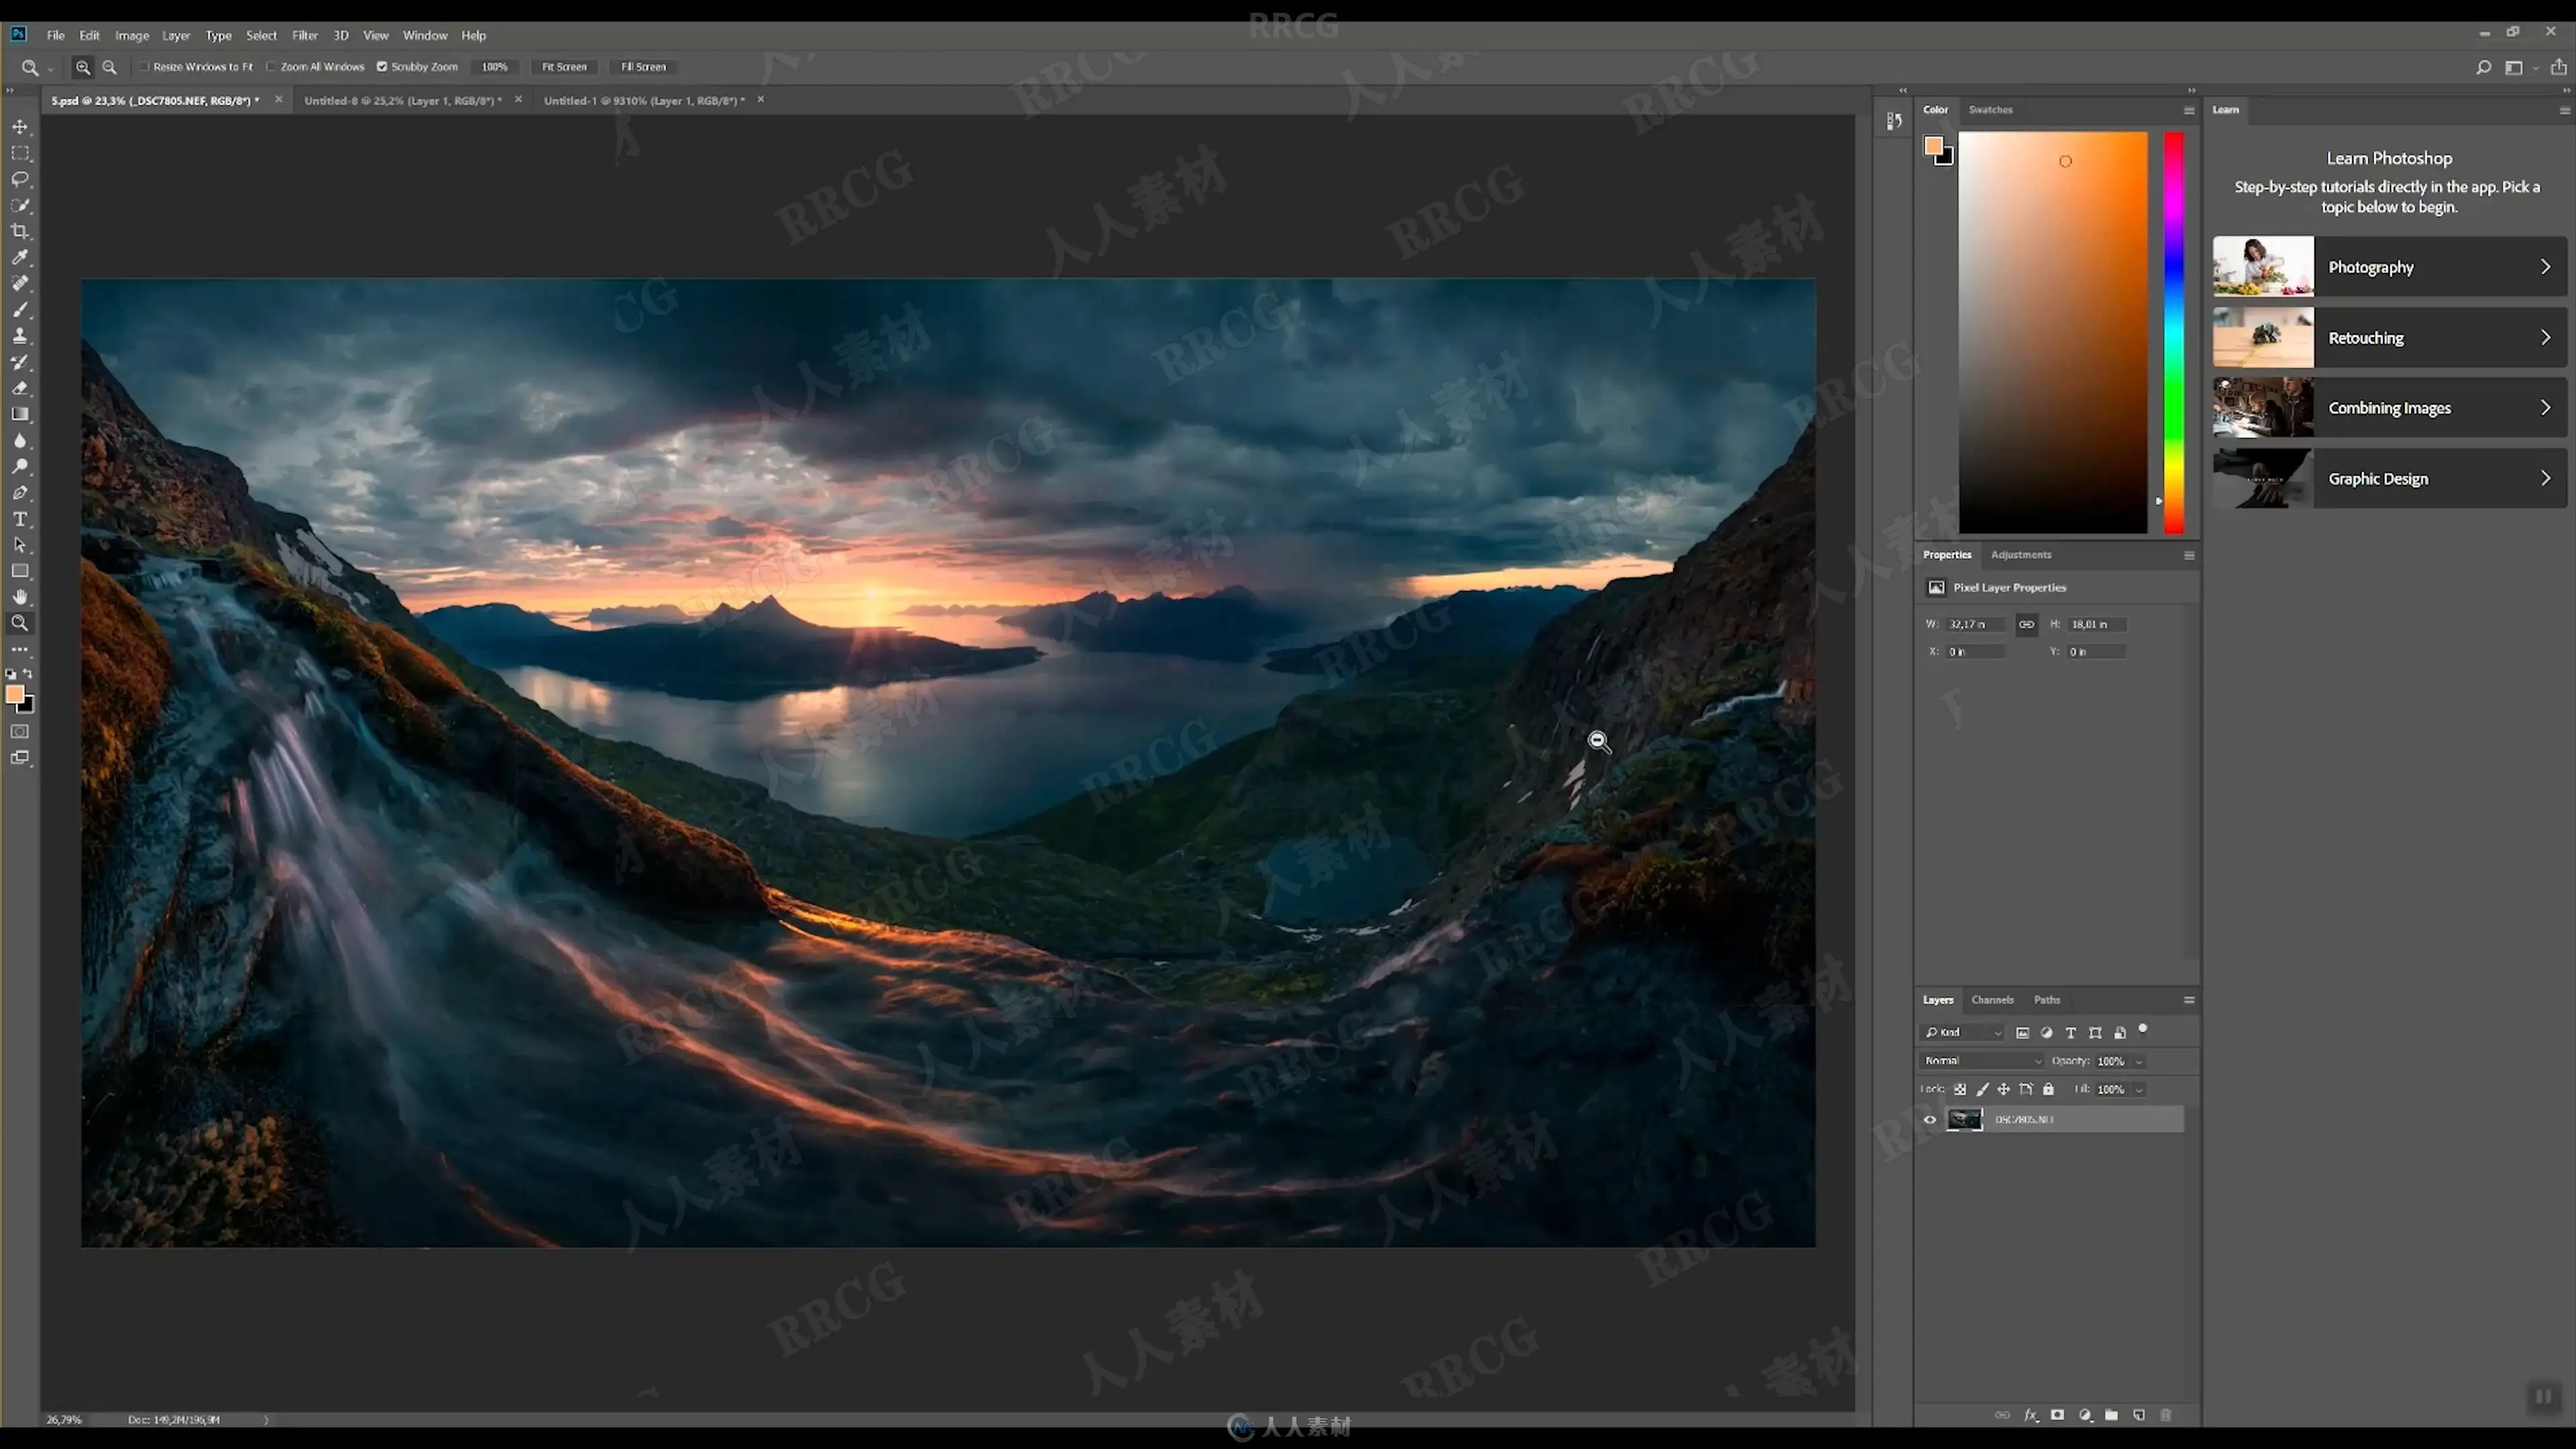Viewport: 2576px width, 1449px height.
Task: Expand the layer Opacity dropdown arrow
Action: (x=2139, y=1061)
